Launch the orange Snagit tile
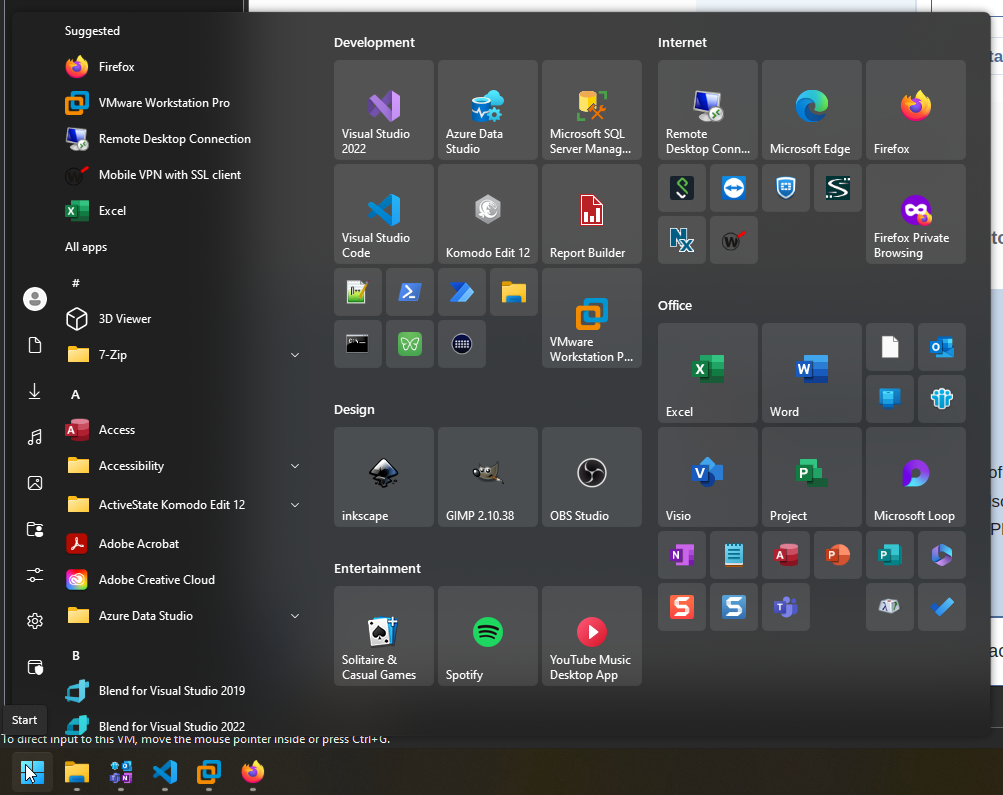1003x795 pixels. coord(682,607)
